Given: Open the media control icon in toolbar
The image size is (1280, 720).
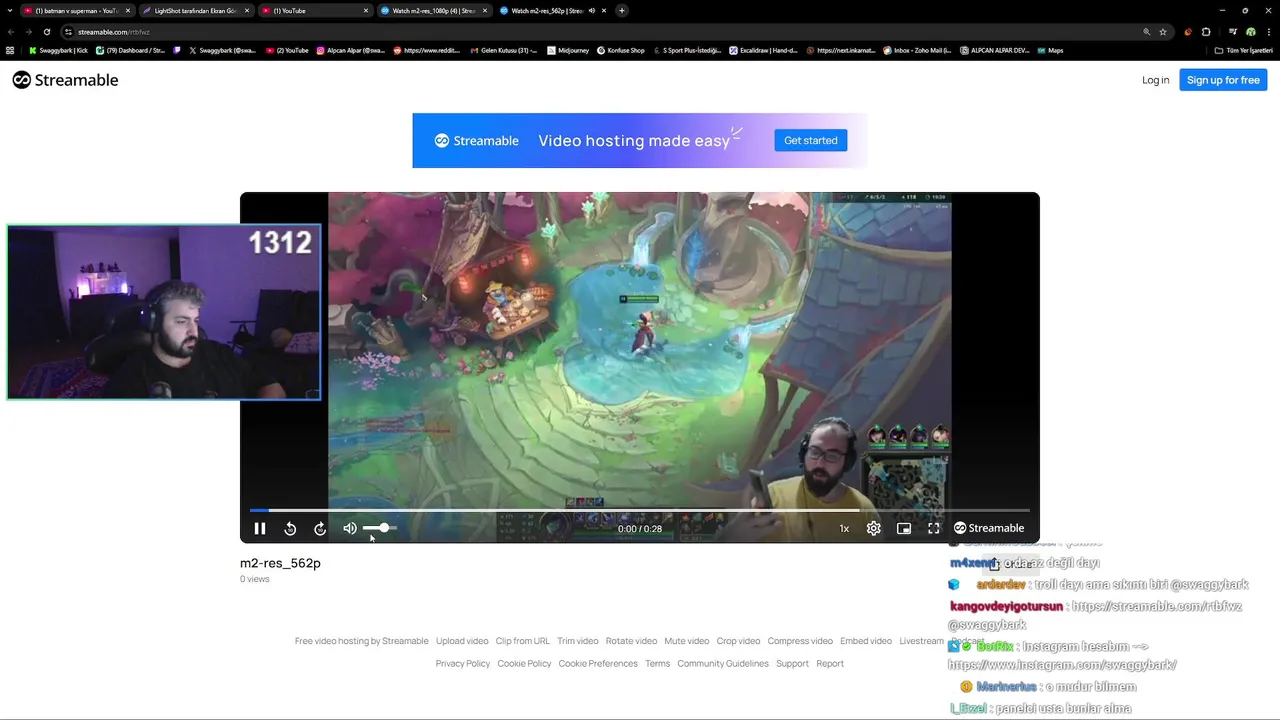Looking at the screenshot, I should [x=1233, y=32].
